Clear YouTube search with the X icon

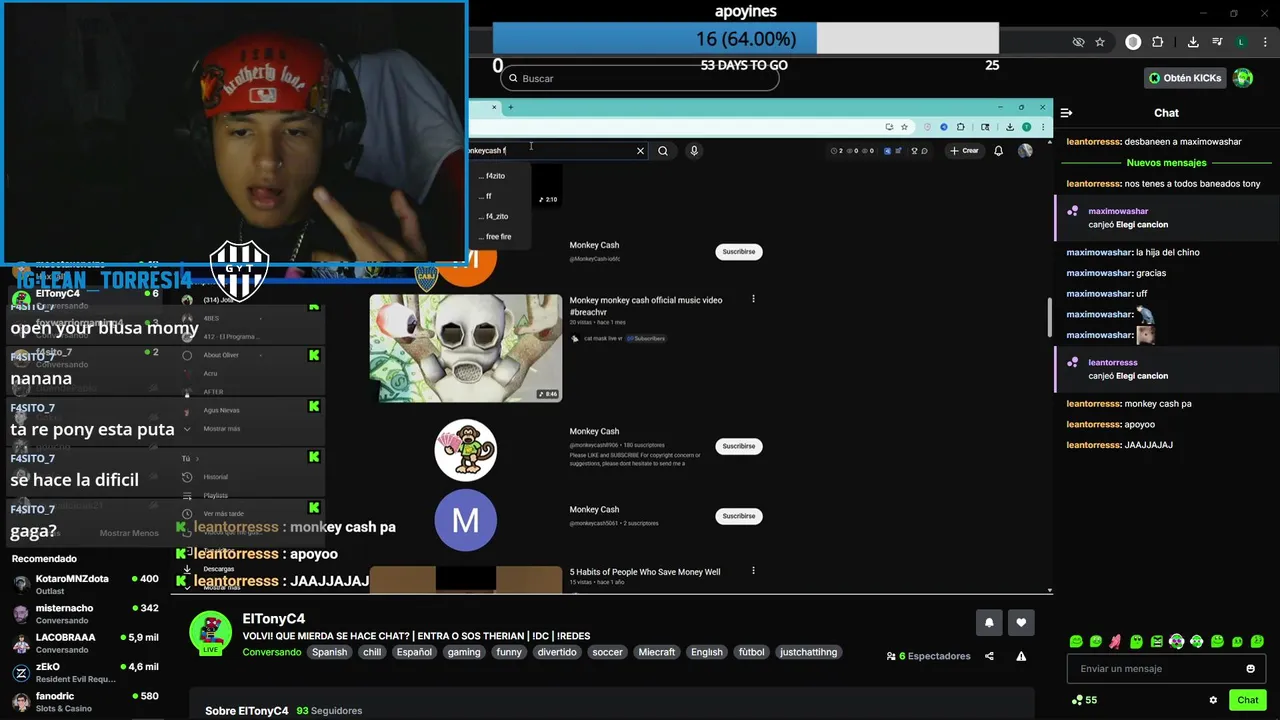click(640, 151)
